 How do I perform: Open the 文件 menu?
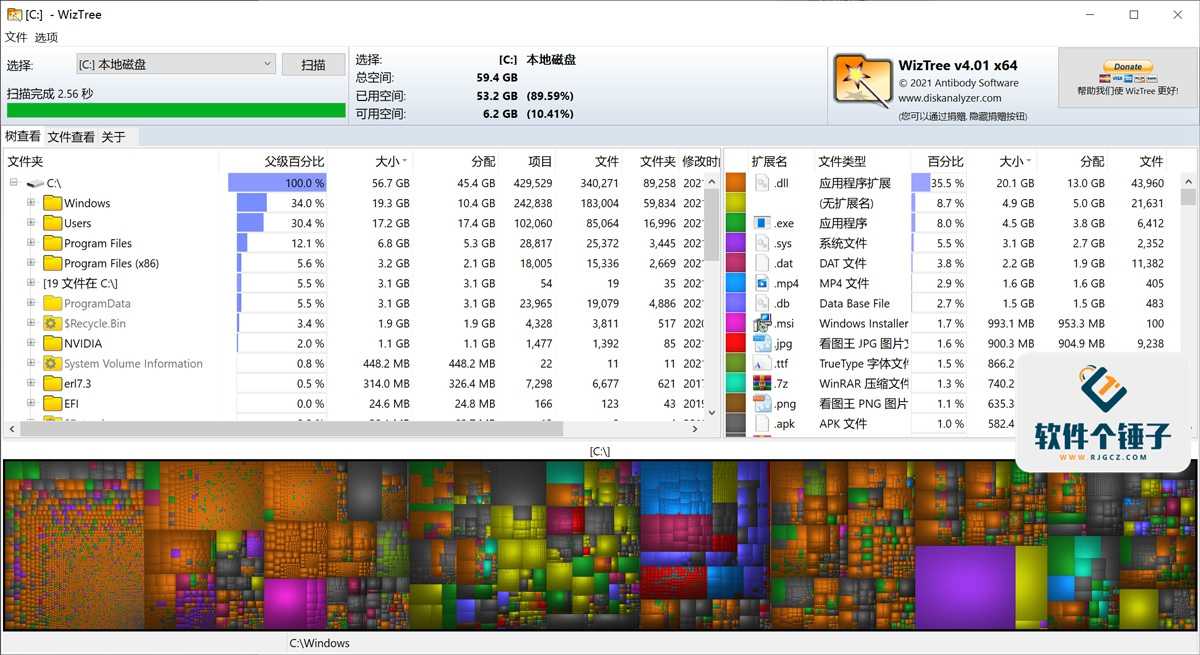tap(16, 37)
